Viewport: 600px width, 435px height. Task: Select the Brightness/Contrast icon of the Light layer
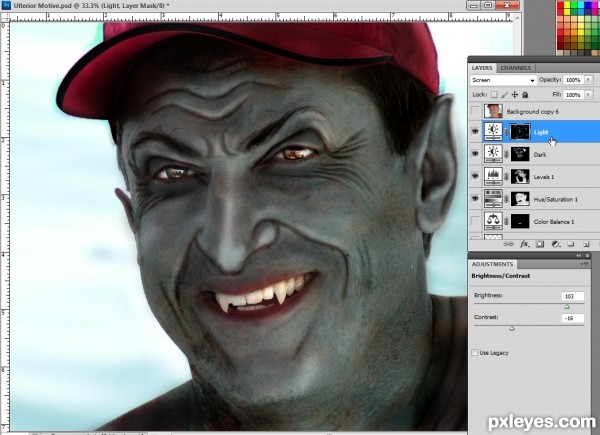pyautogui.click(x=493, y=132)
